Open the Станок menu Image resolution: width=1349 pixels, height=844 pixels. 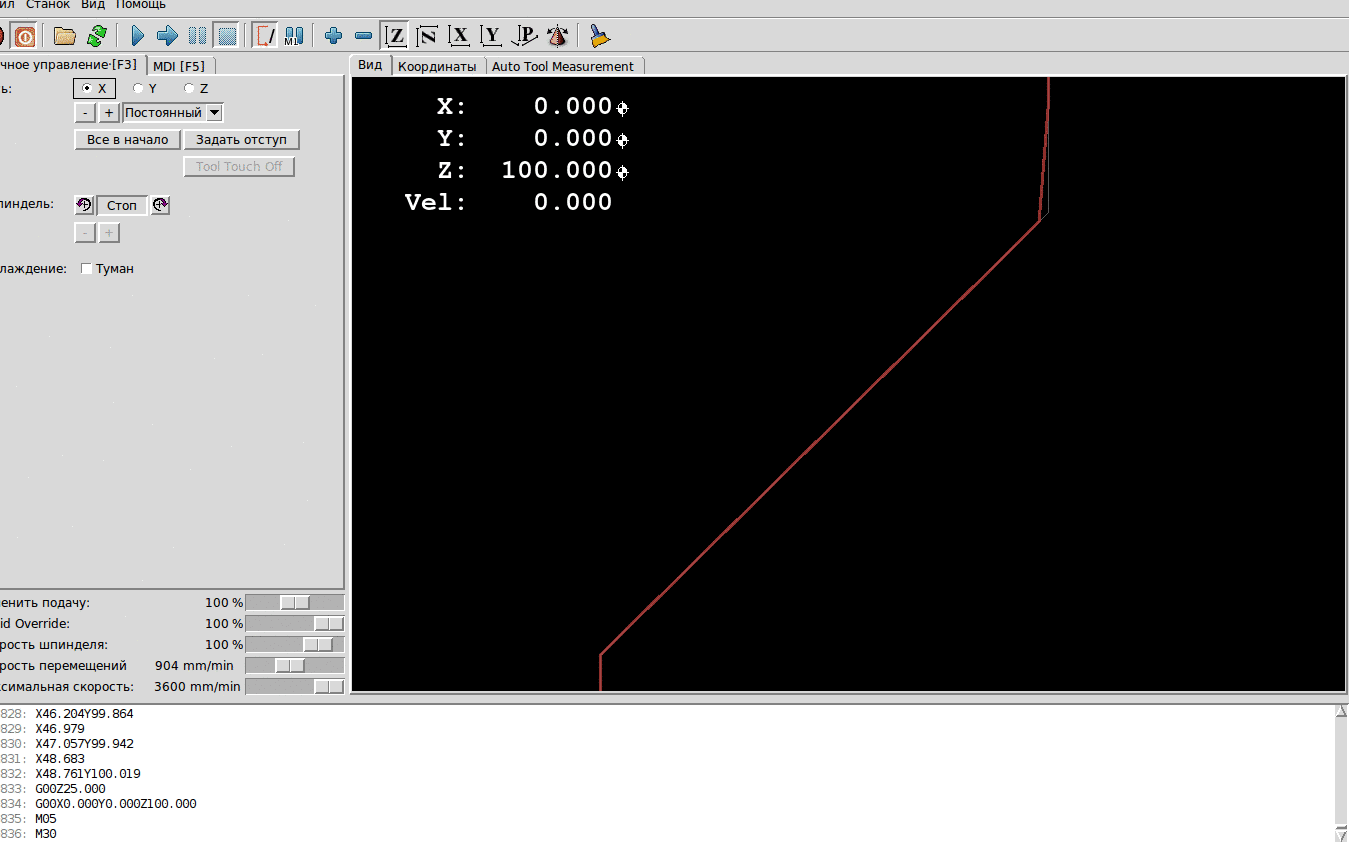pyautogui.click(x=48, y=5)
